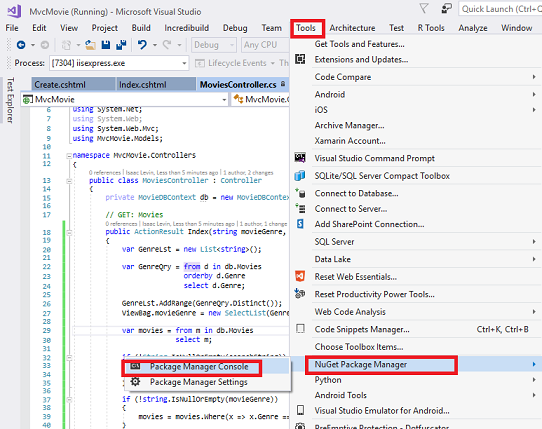Collapse the Index method outline toggle
542x429 pixels.
point(69,232)
